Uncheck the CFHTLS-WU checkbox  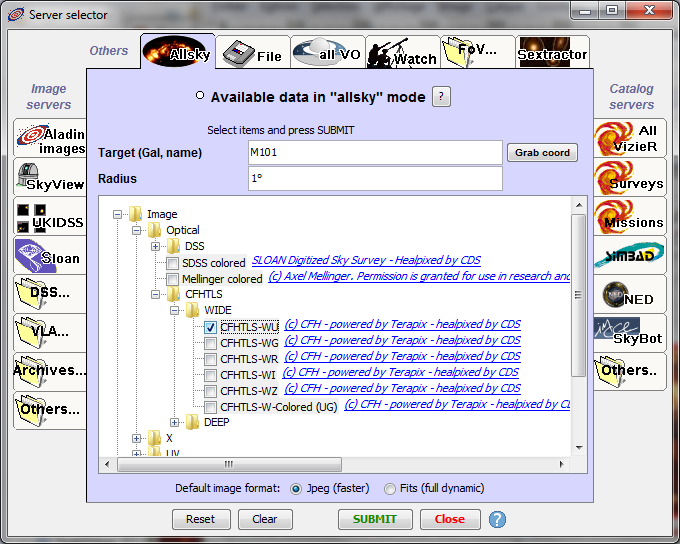(210, 327)
